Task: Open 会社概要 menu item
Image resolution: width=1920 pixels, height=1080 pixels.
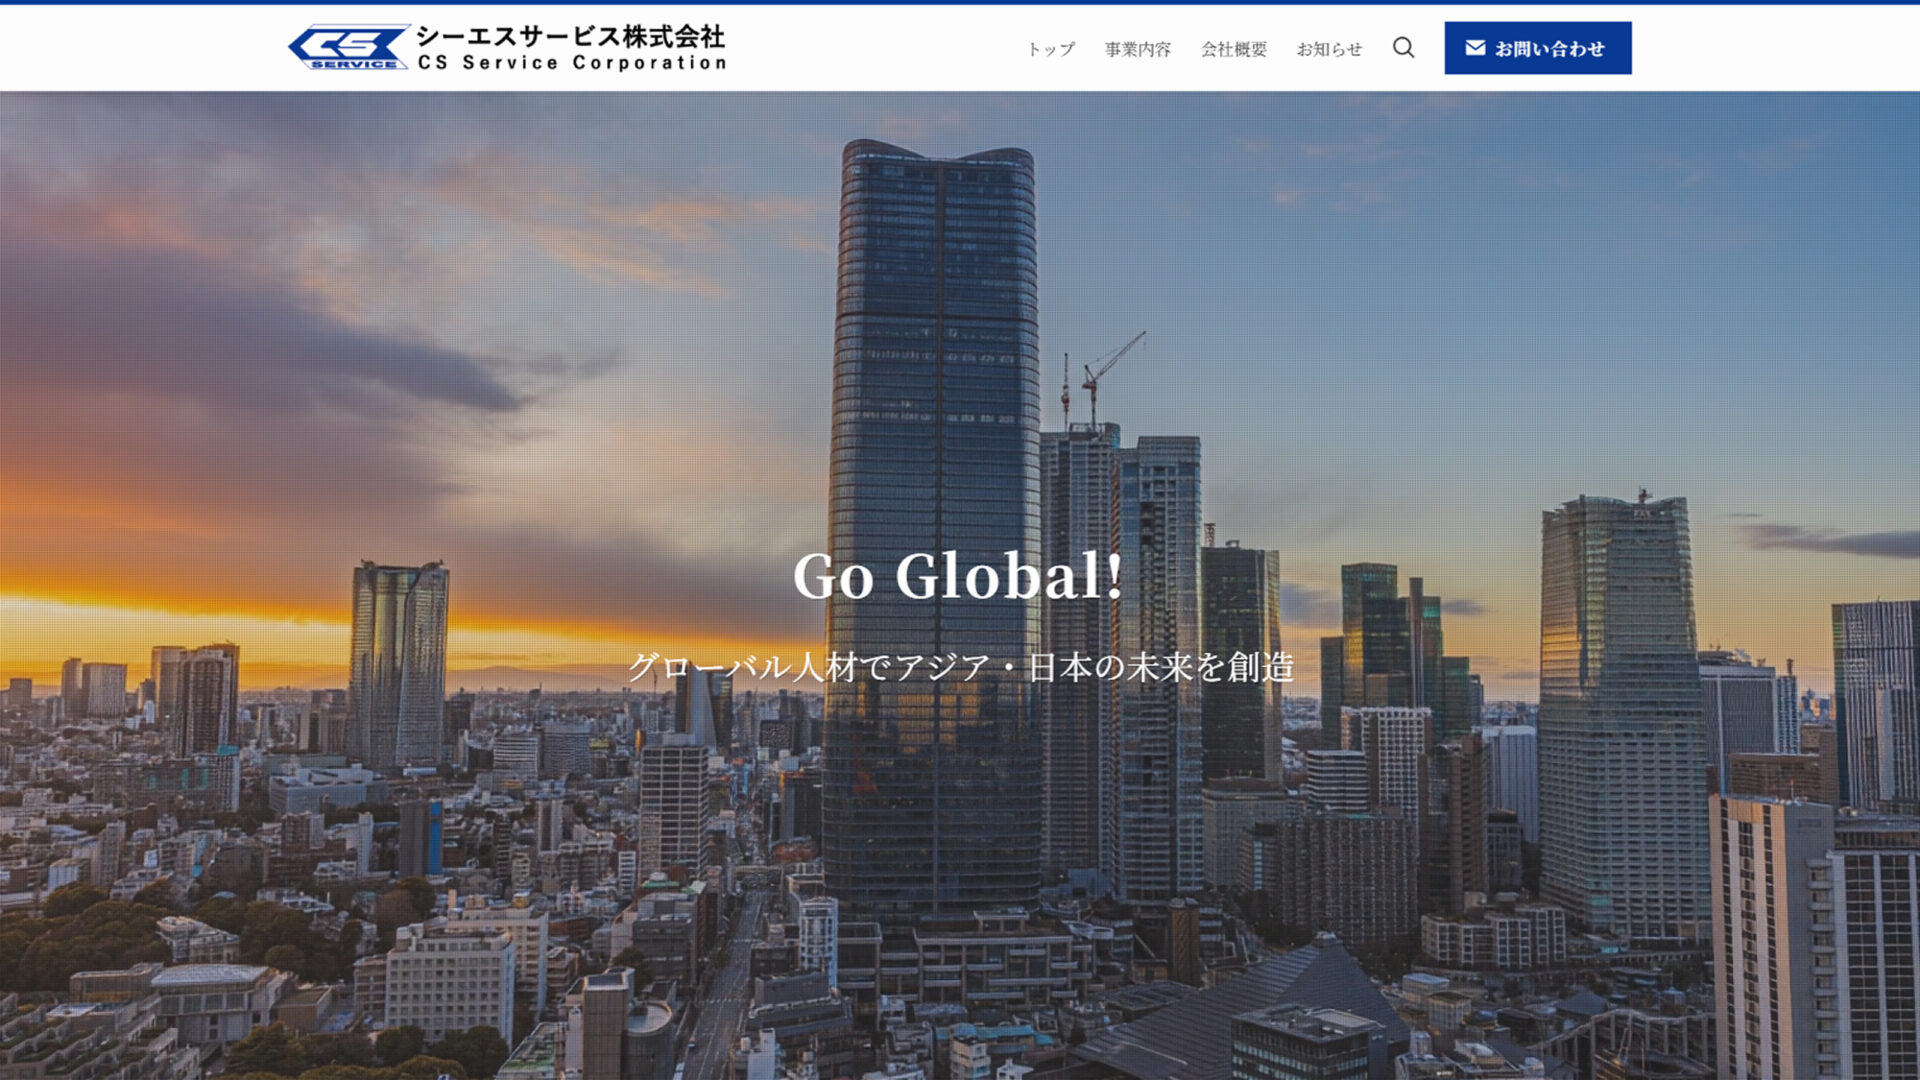Action: 1234,49
